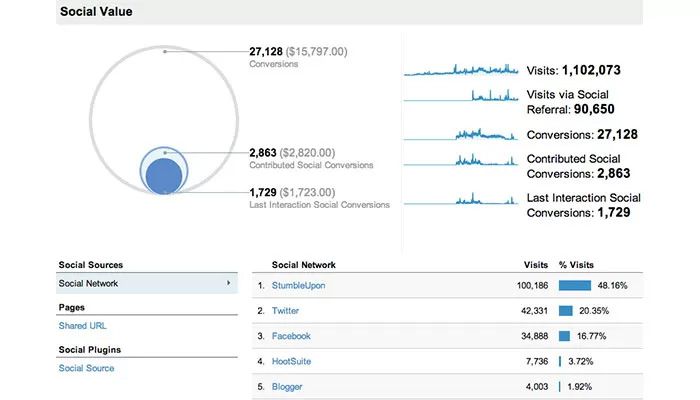Open the Twitter social network link
Viewport: 700px width, 400px height.
coord(285,311)
